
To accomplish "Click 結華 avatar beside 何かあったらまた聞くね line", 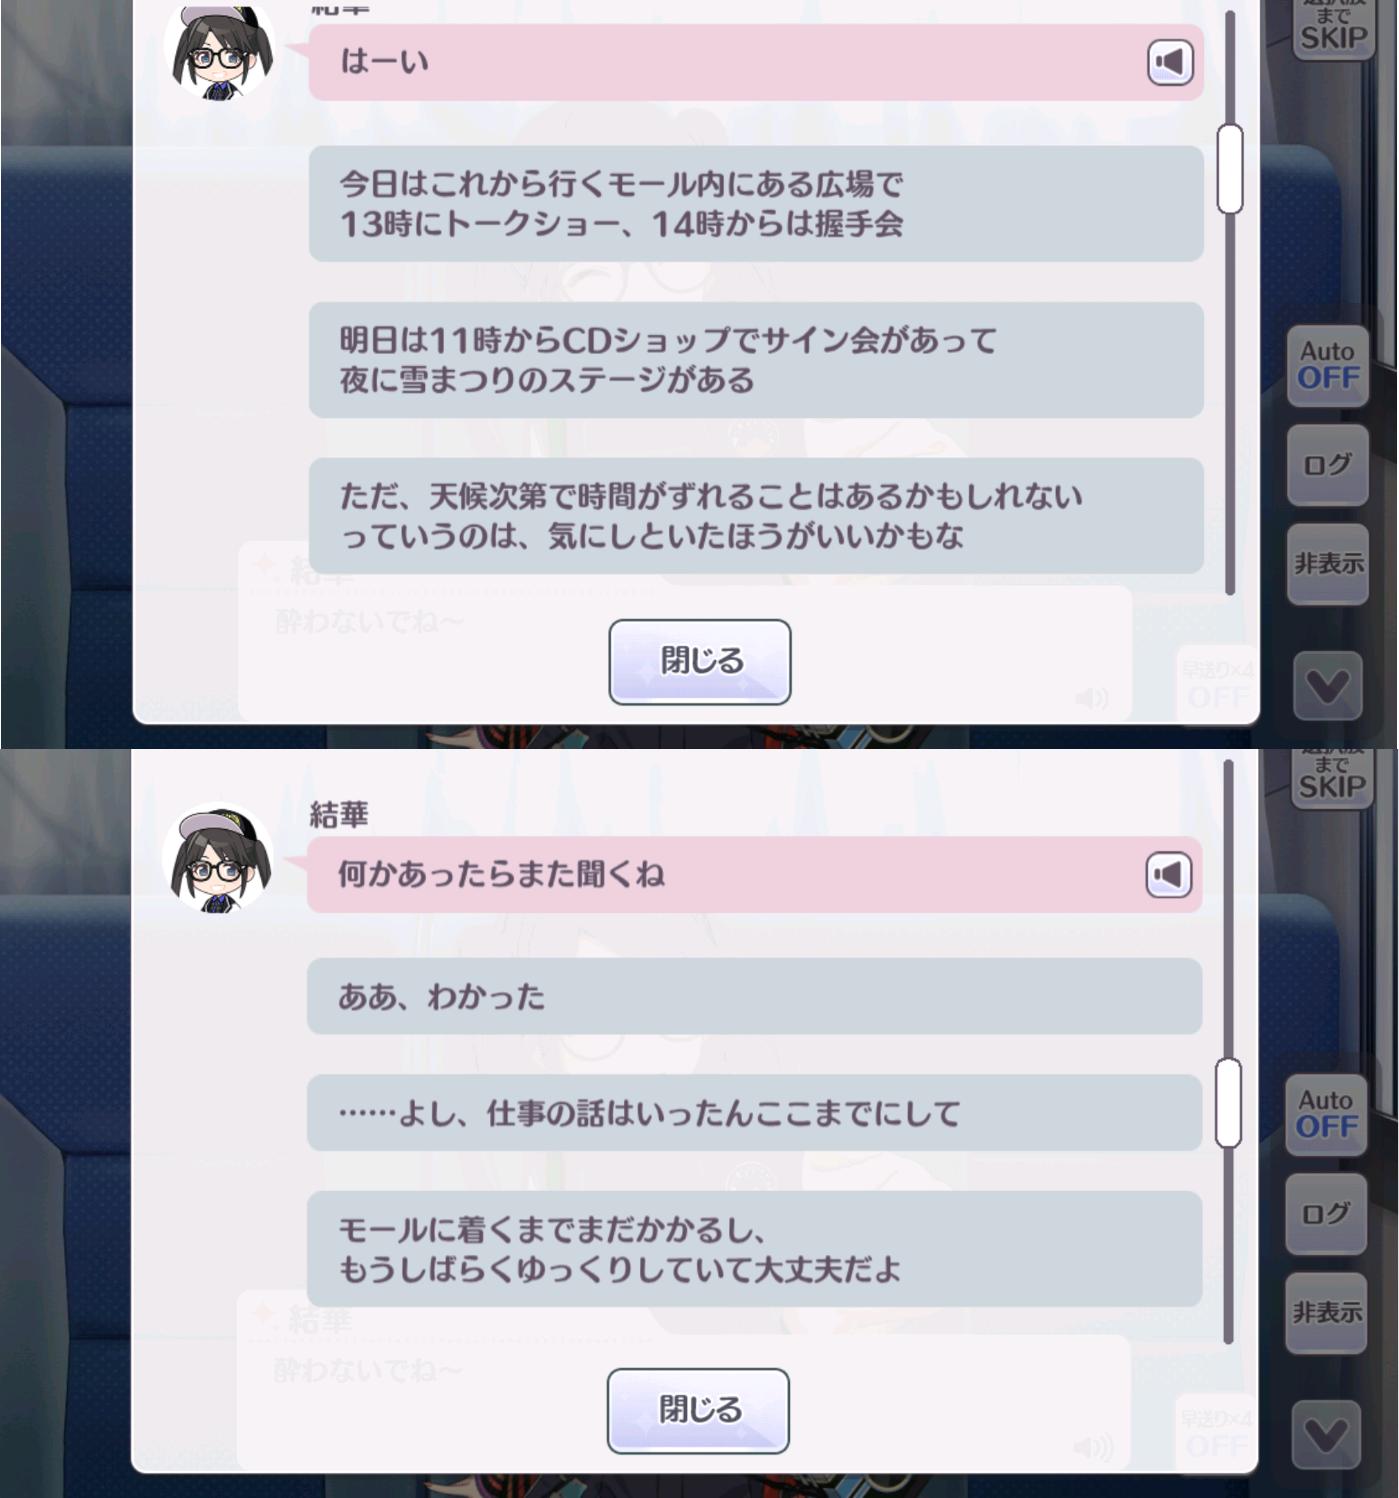I will 218,860.
